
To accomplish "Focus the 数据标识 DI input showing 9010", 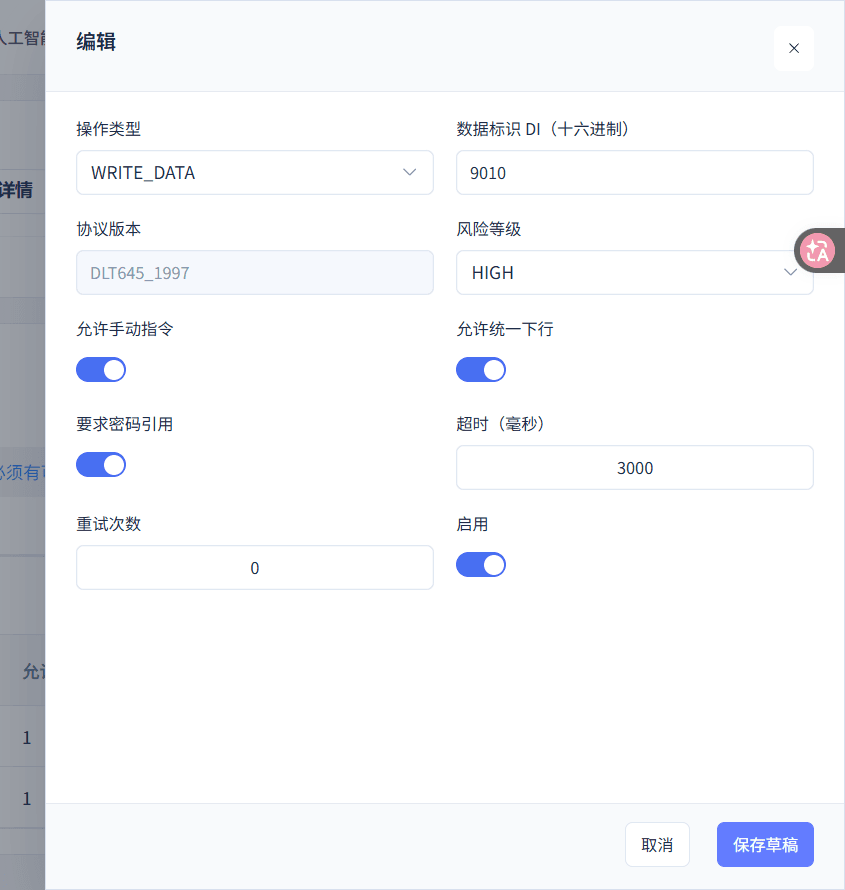I will pos(634,173).
